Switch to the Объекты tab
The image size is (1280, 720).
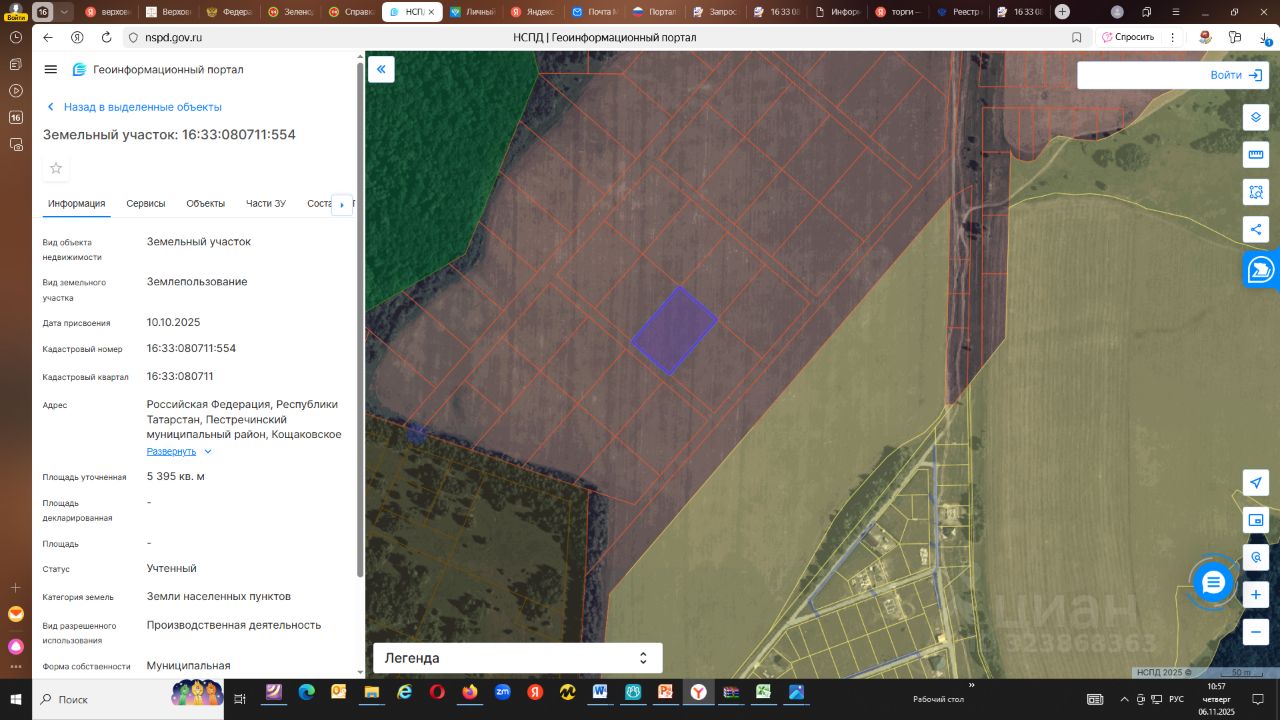tap(206, 204)
